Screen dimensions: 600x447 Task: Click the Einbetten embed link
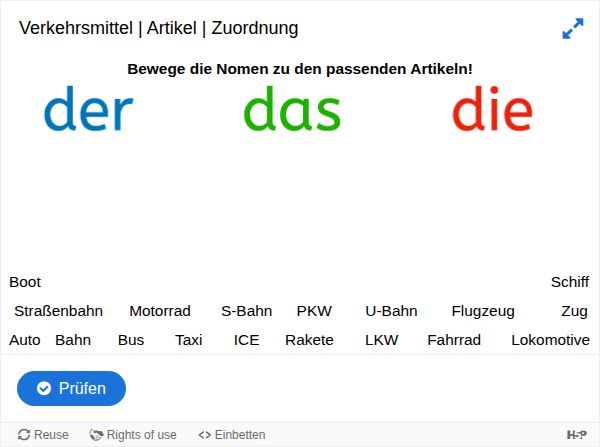232,435
